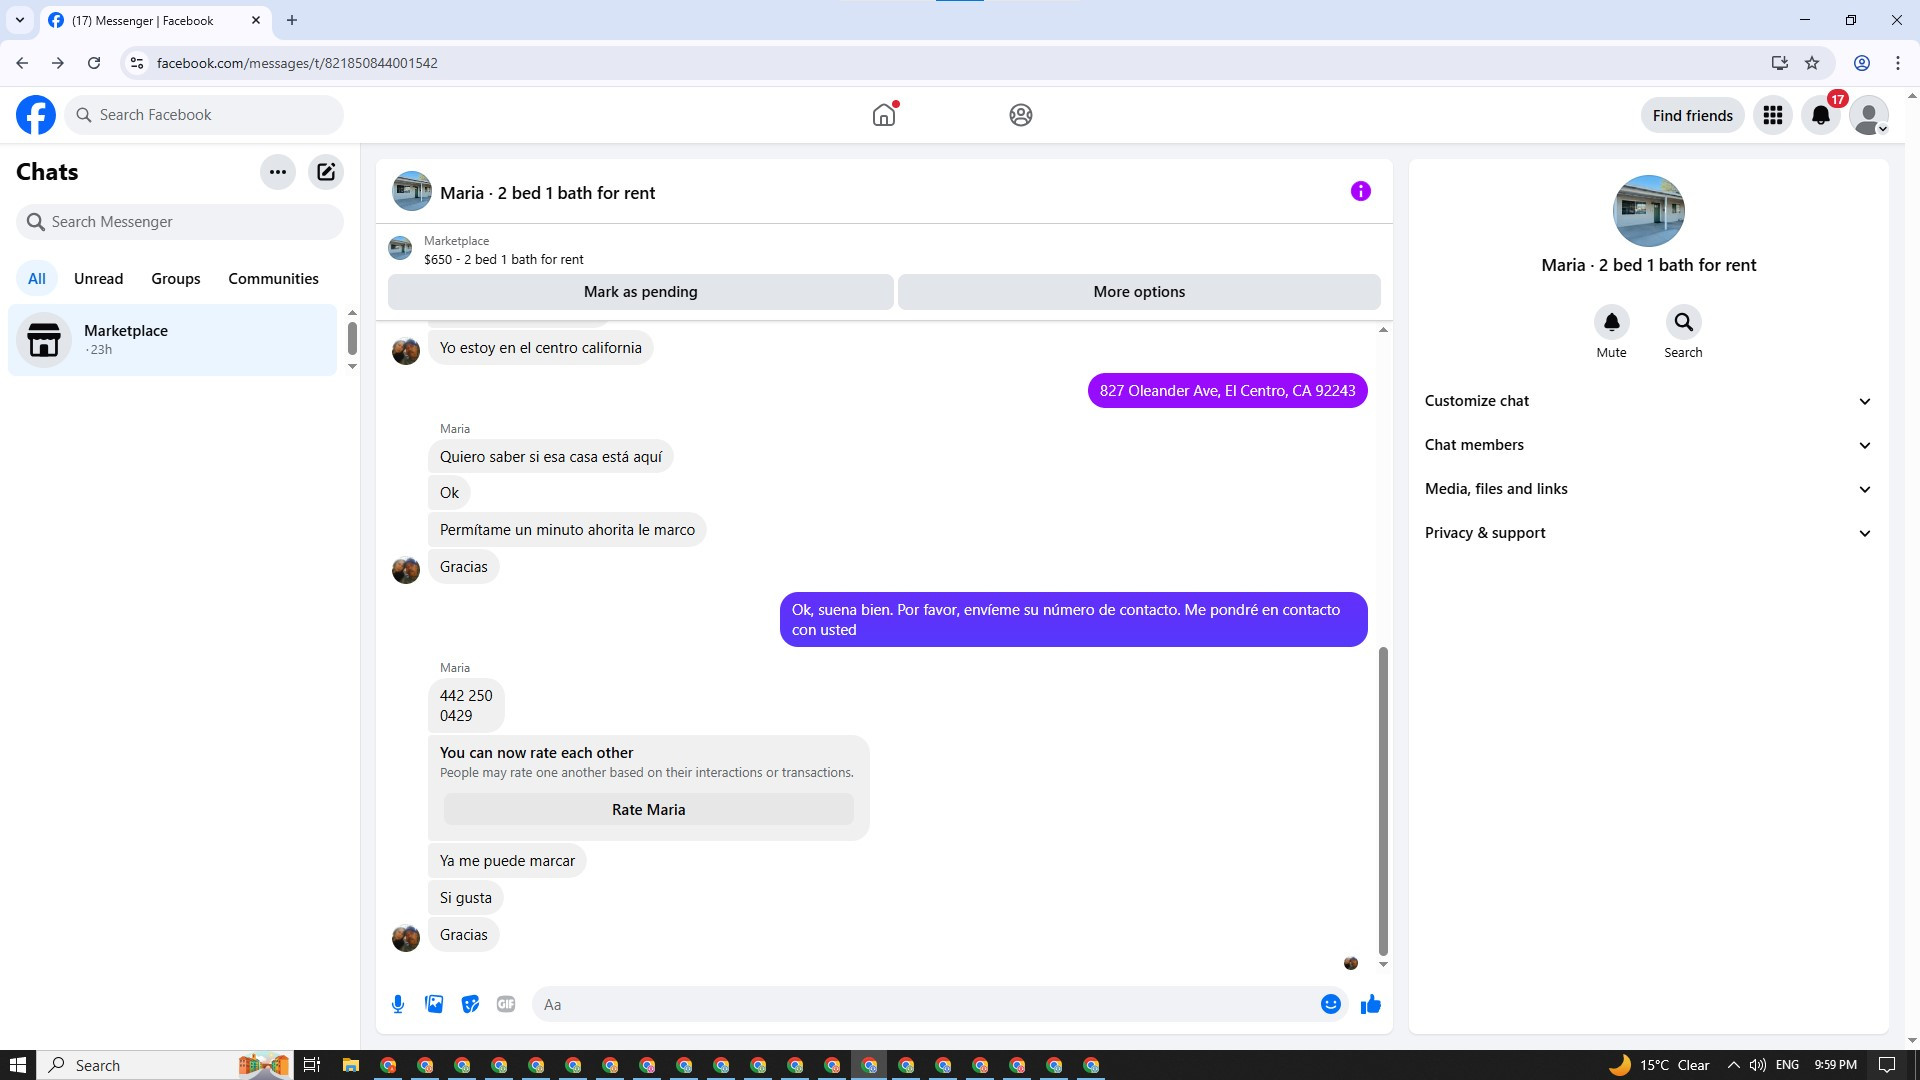Pick a GIF with the GIF icon
Viewport: 1920px width, 1080px height.
point(506,1004)
